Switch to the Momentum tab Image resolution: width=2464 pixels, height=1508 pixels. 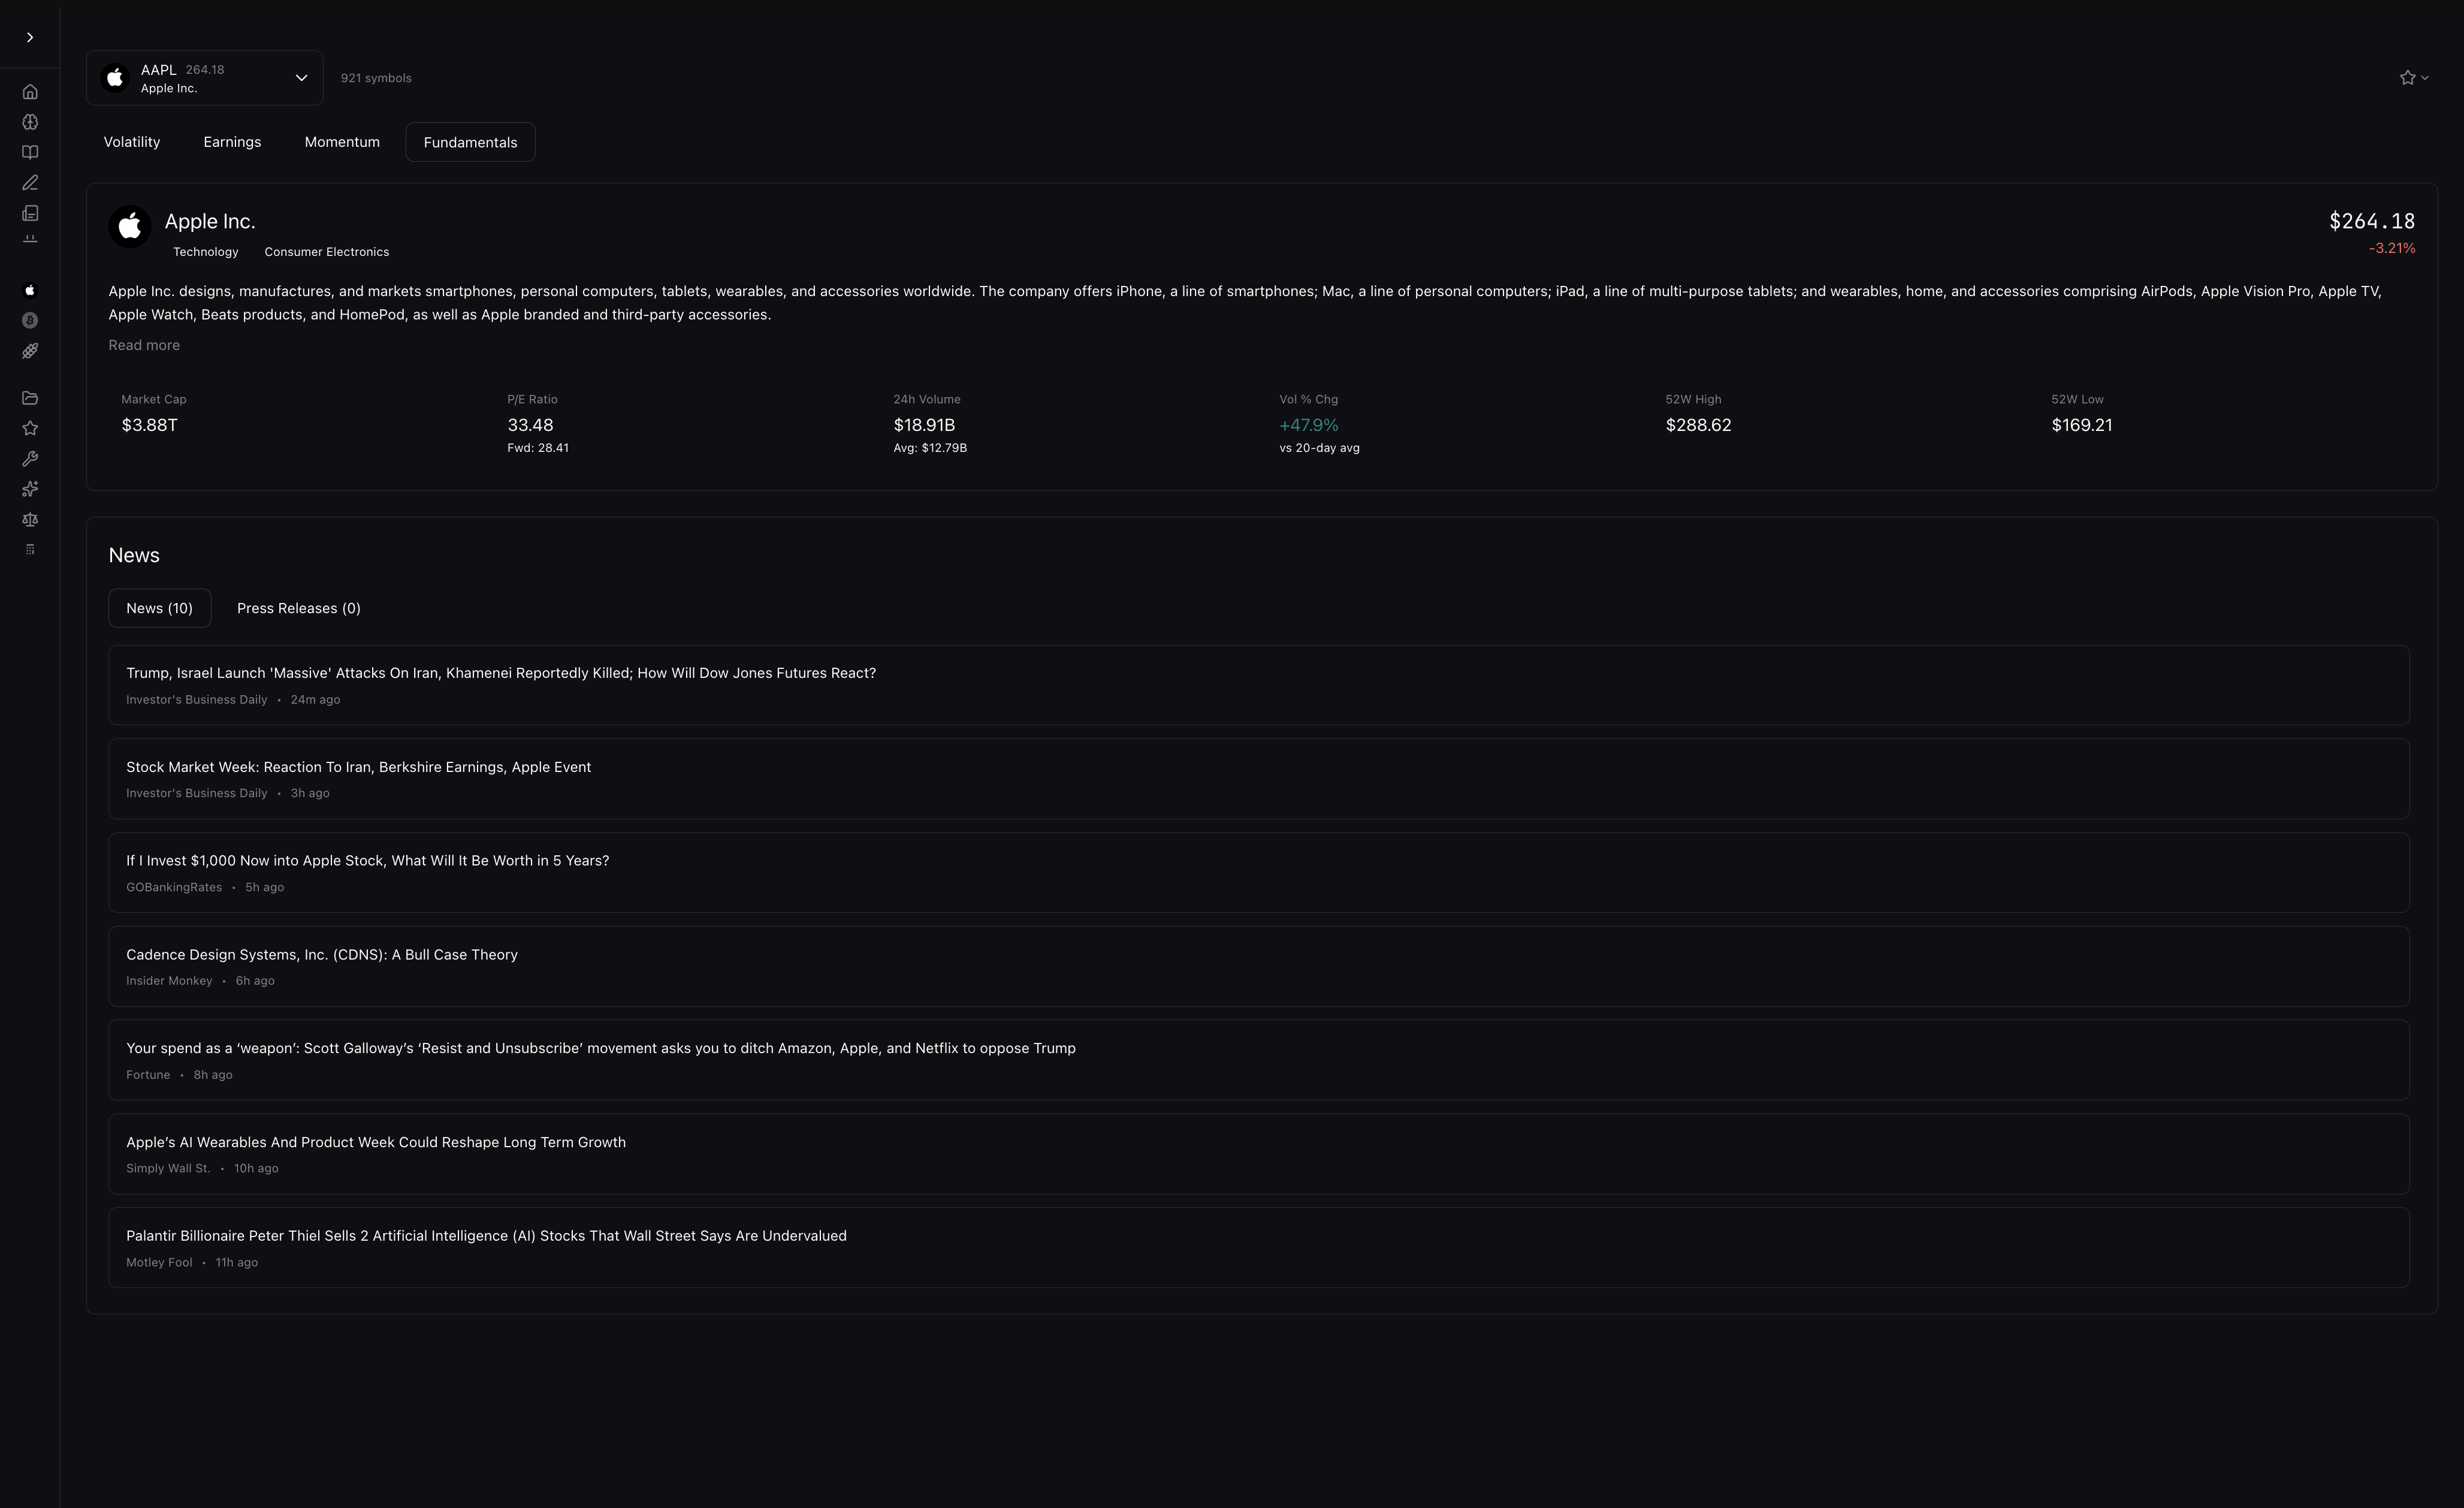(x=342, y=142)
